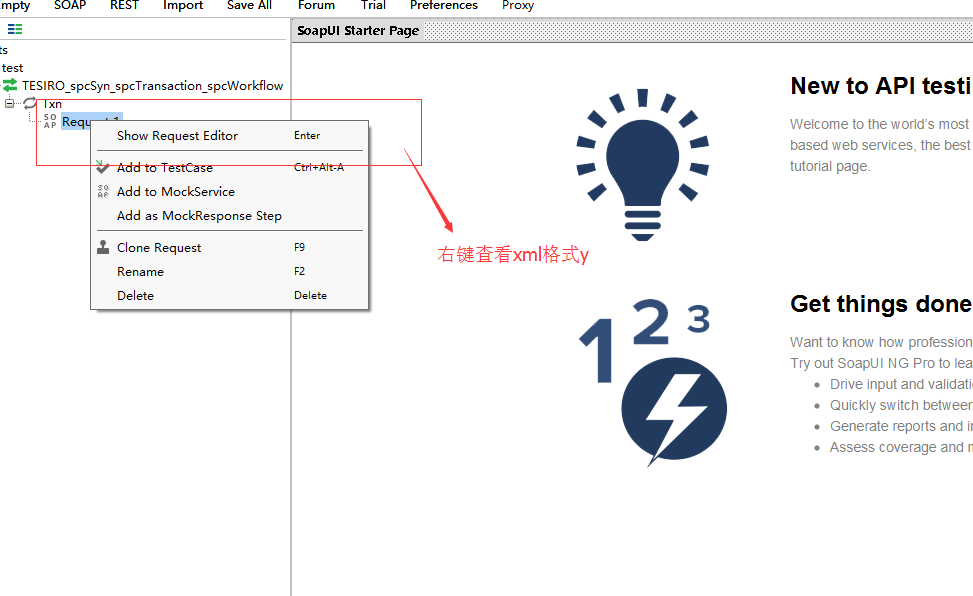Image resolution: width=973 pixels, height=596 pixels.
Task: Click the Quickly switch between bullet
Action: (901, 405)
